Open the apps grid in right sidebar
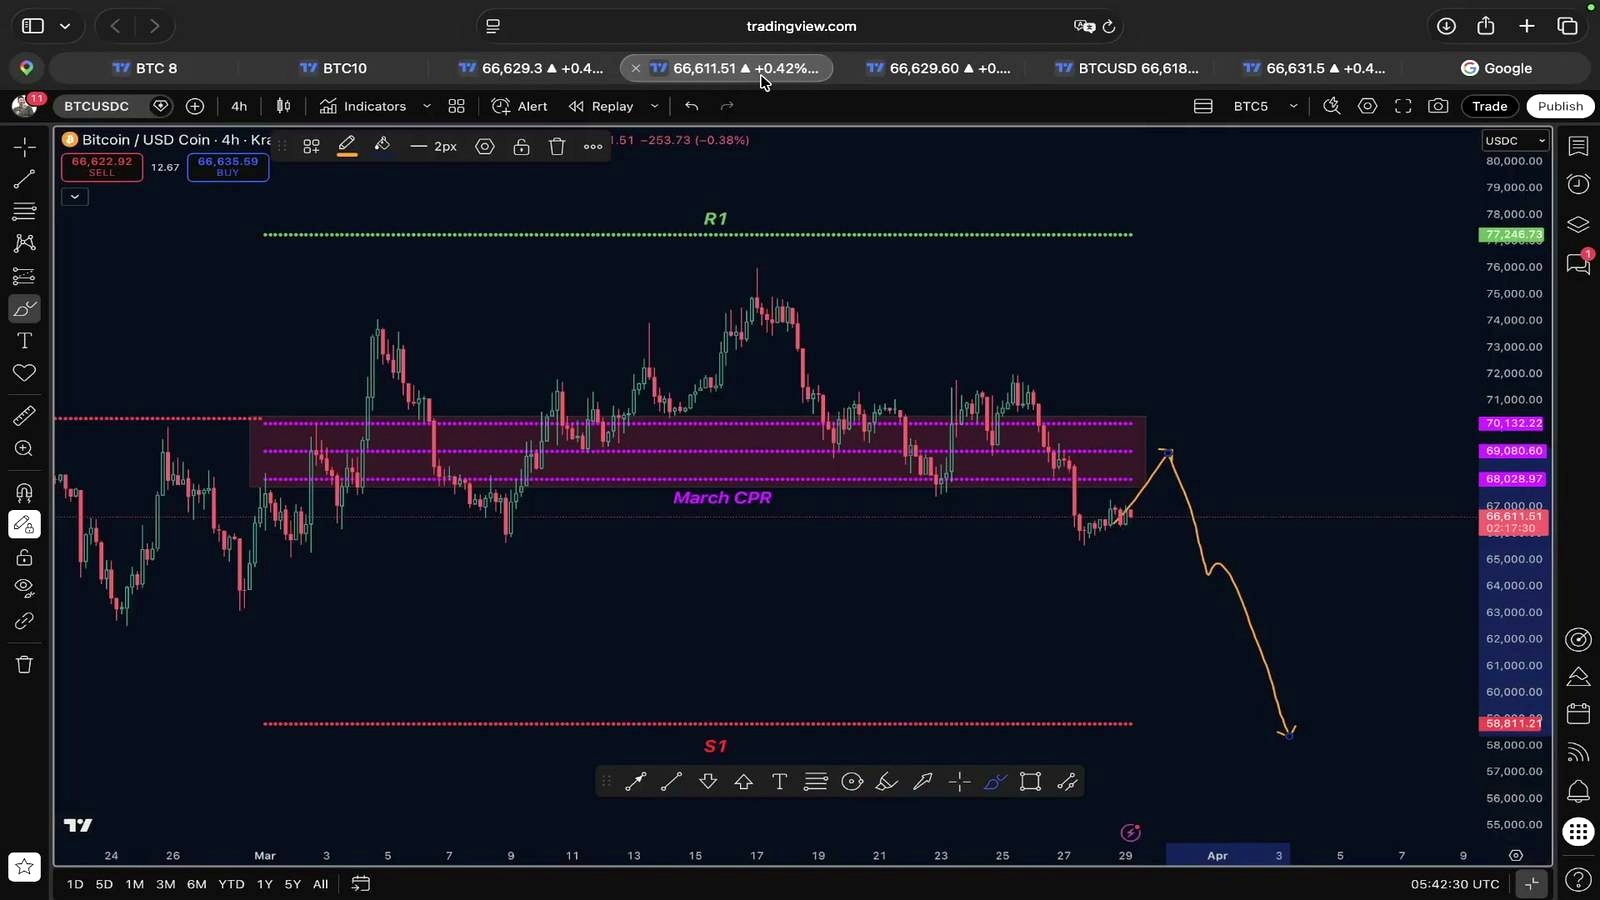The width and height of the screenshot is (1600, 900). point(1578,832)
